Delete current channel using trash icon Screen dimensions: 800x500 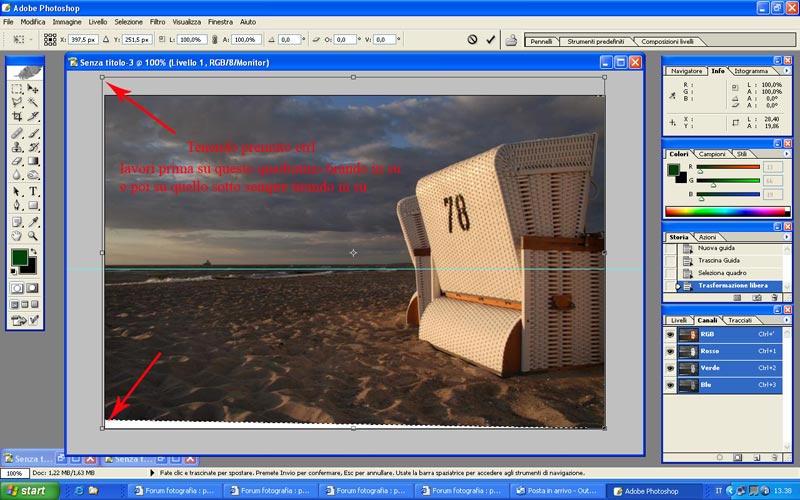click(776, 458)
